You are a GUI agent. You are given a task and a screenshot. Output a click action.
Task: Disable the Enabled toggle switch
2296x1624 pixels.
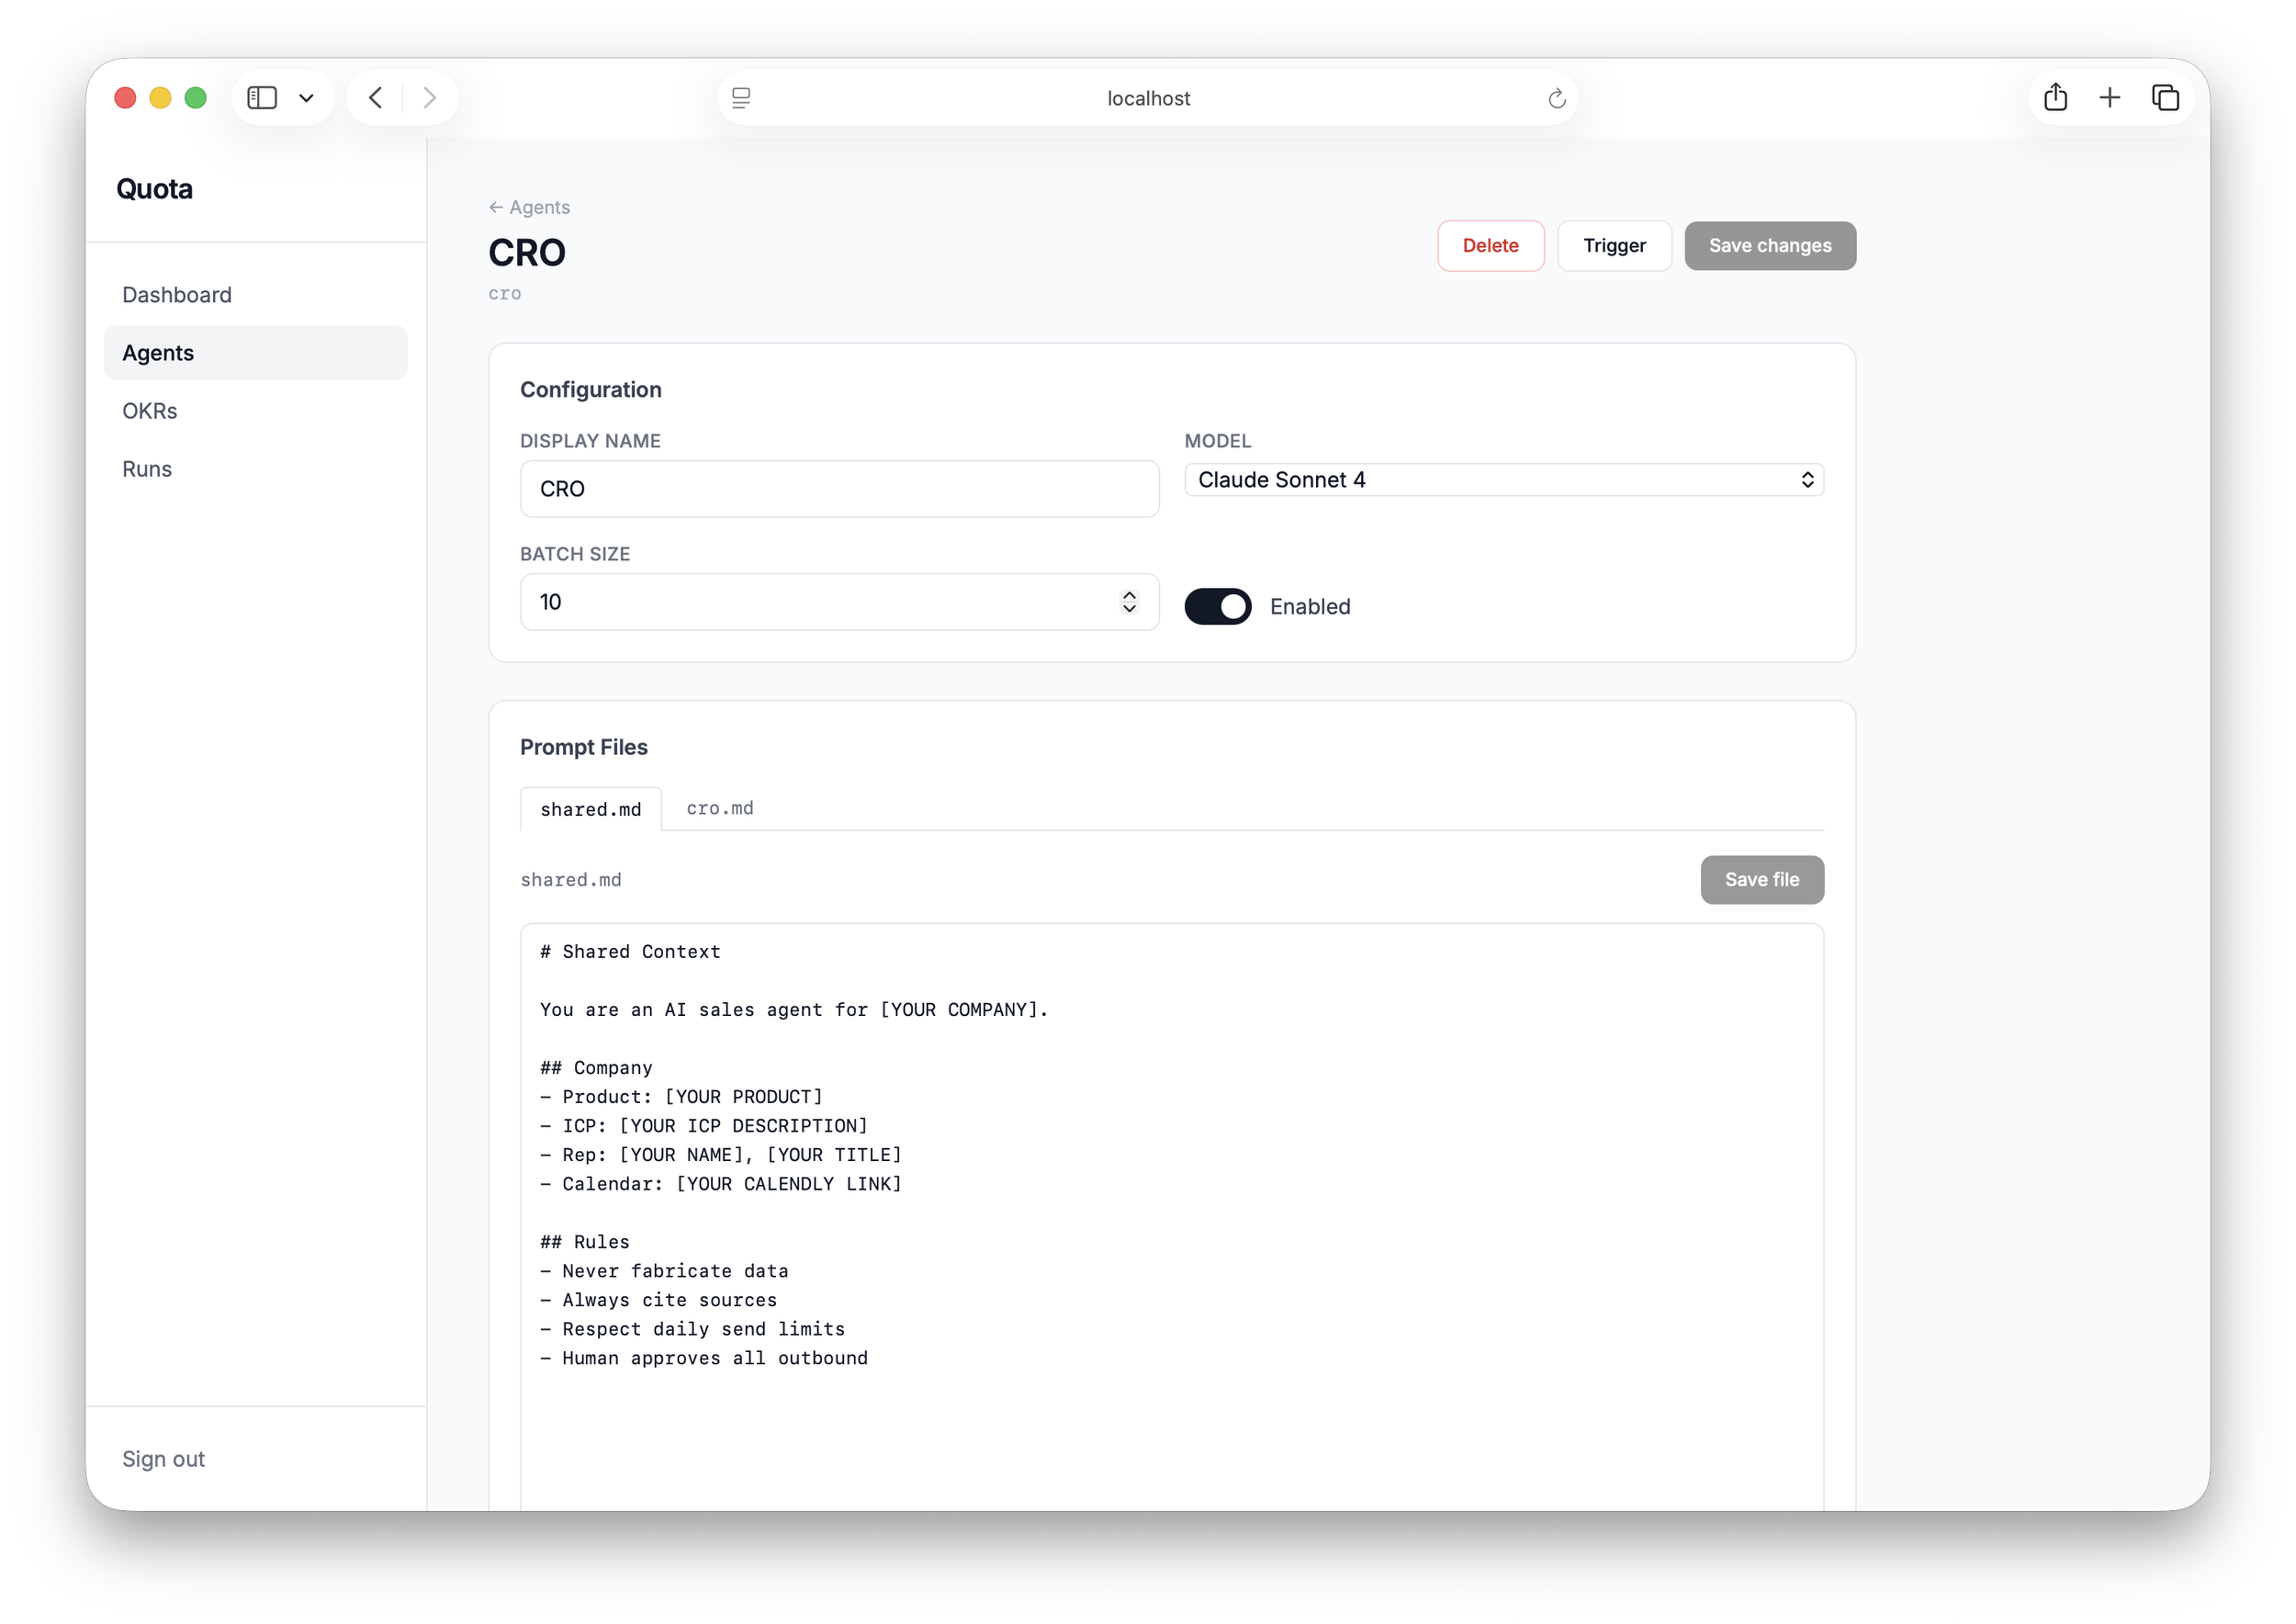coord(1217,606)
